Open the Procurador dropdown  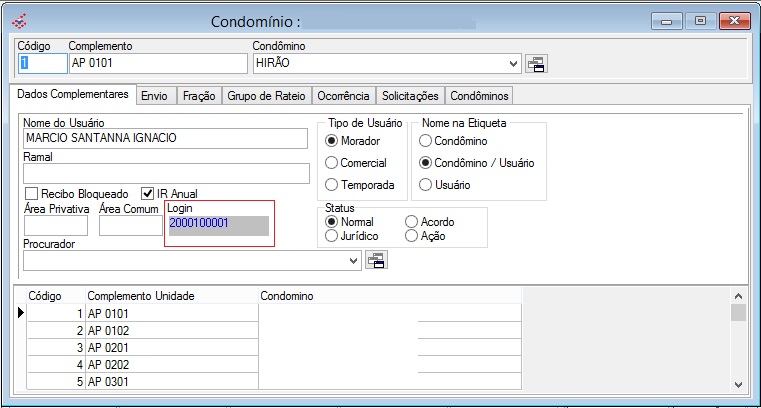tap(354, 260)
